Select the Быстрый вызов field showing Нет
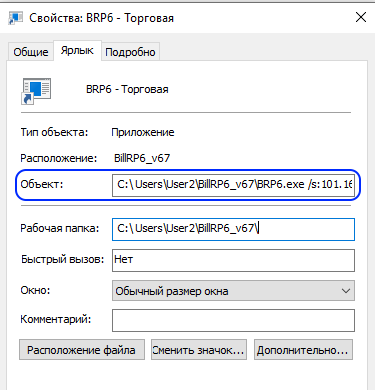The height and width of the screenshot is (390, 375). [x=233, y=260]
